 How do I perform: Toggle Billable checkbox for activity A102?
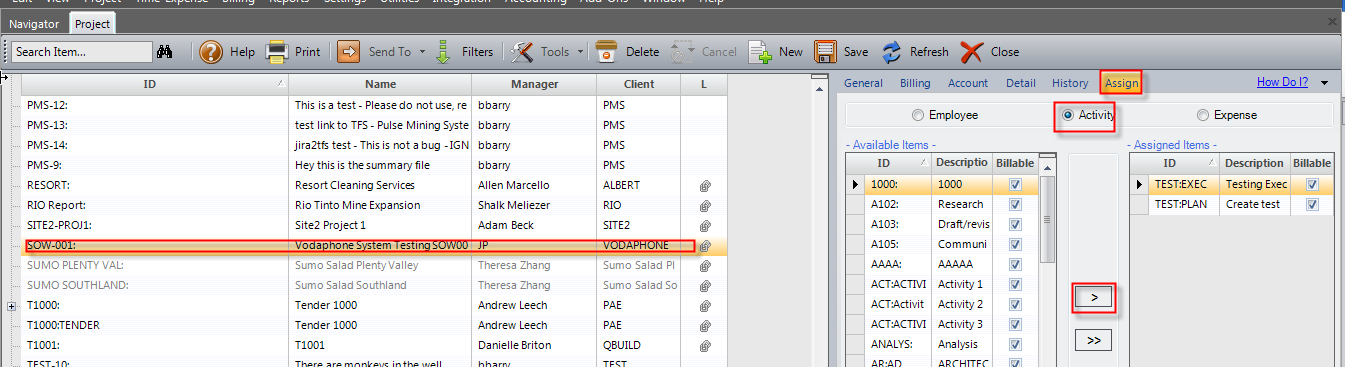1016,204
